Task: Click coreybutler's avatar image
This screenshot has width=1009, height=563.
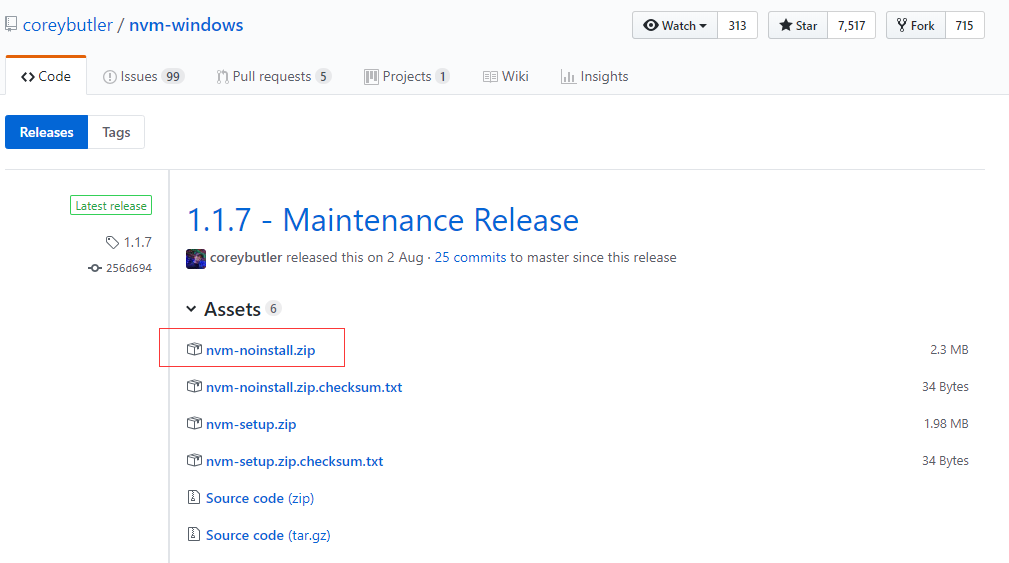Action: pos(196,258)
